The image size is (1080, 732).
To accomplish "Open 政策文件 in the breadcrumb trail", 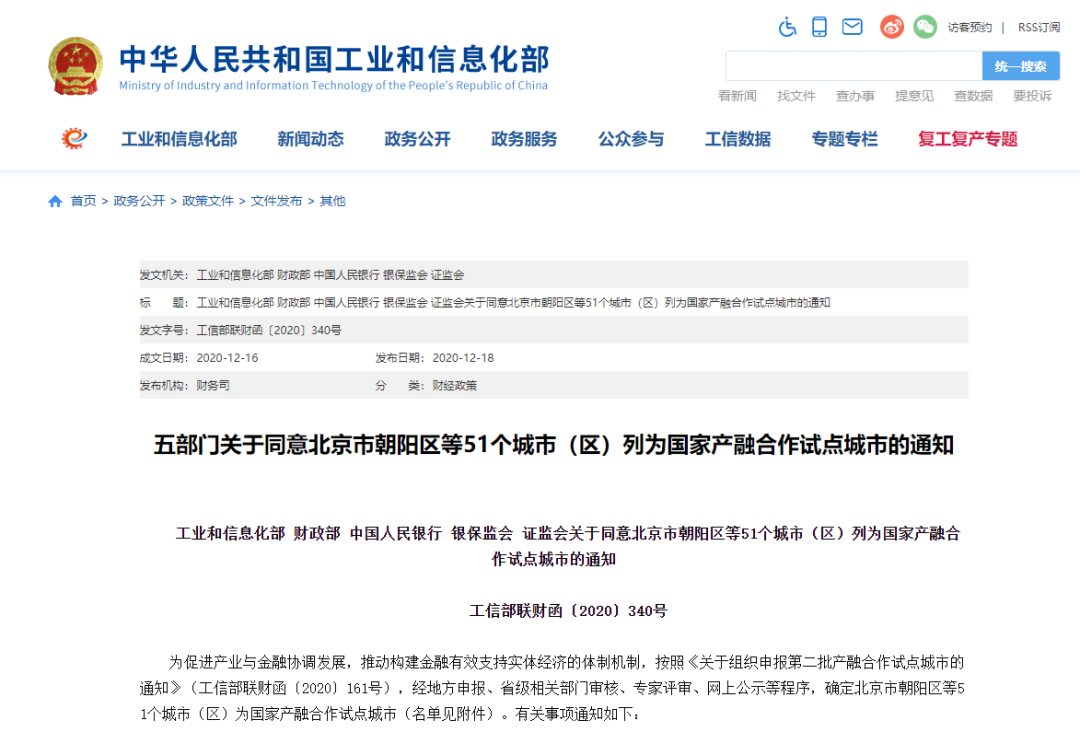I will pos(208,200).
